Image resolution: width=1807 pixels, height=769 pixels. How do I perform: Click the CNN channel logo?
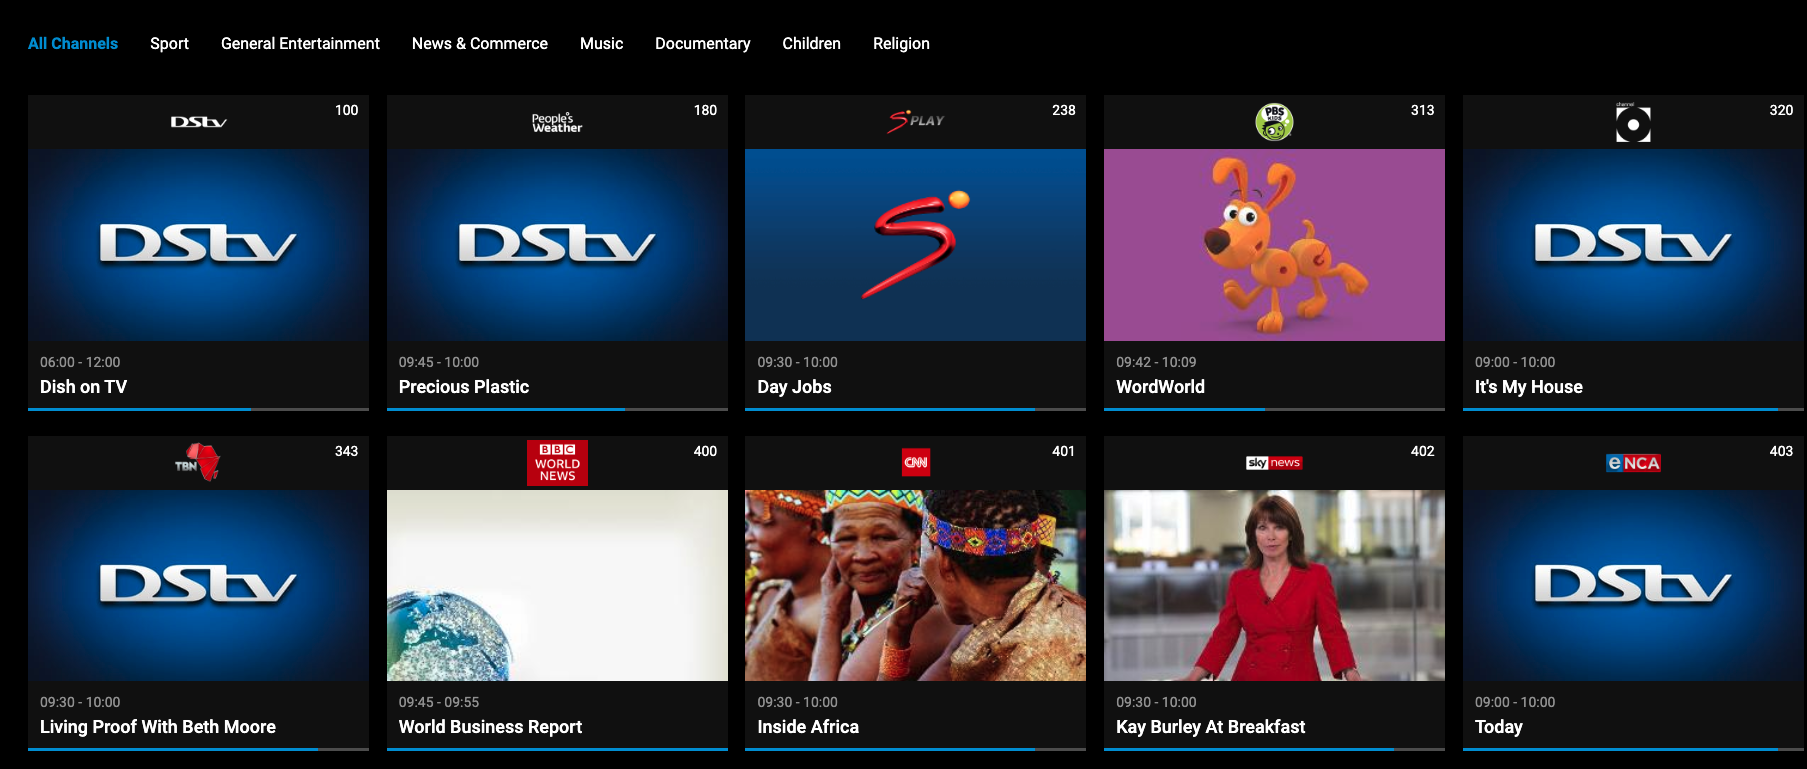[x=915, y=462]
